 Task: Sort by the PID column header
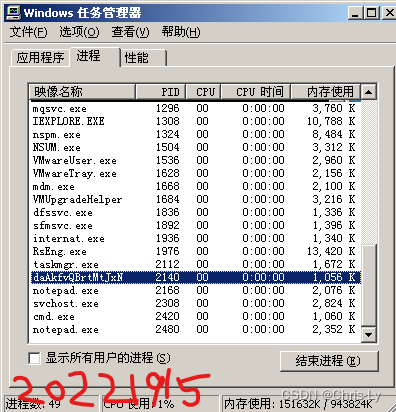click(161, 92)
